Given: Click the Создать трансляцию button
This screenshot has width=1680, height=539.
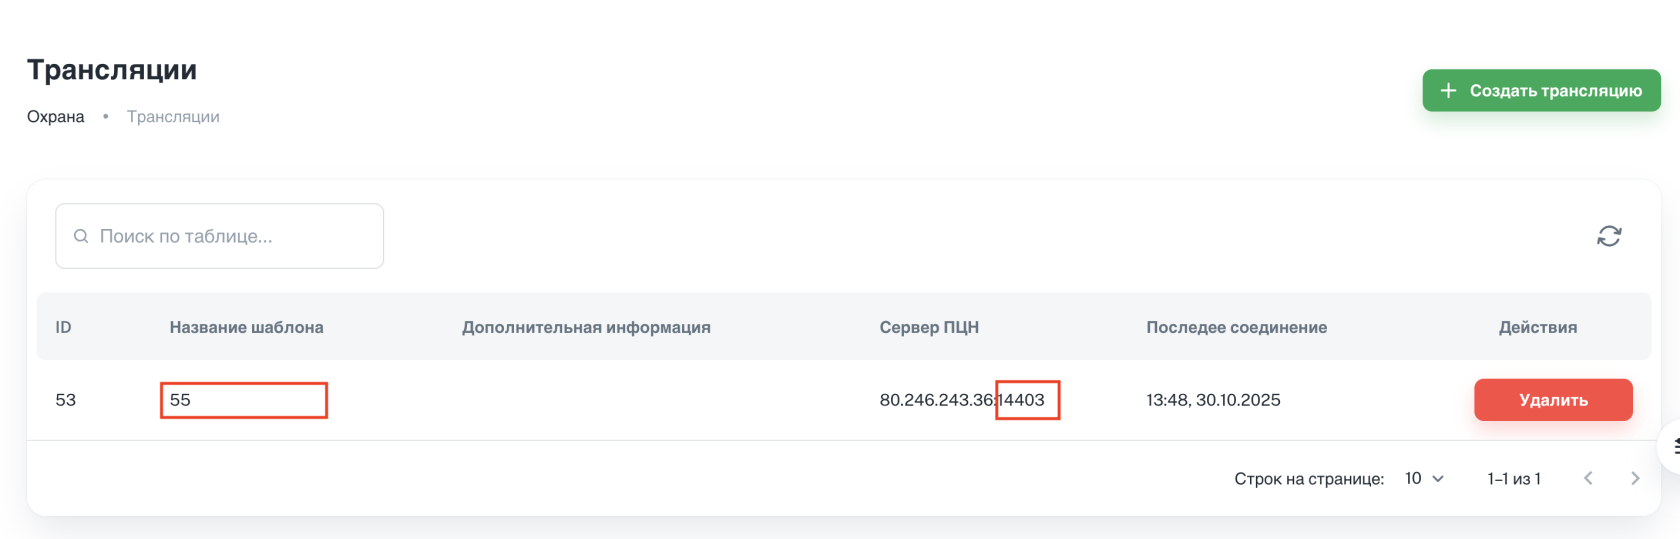Looking at the screenshot, I should click(x=1541, y=91).
